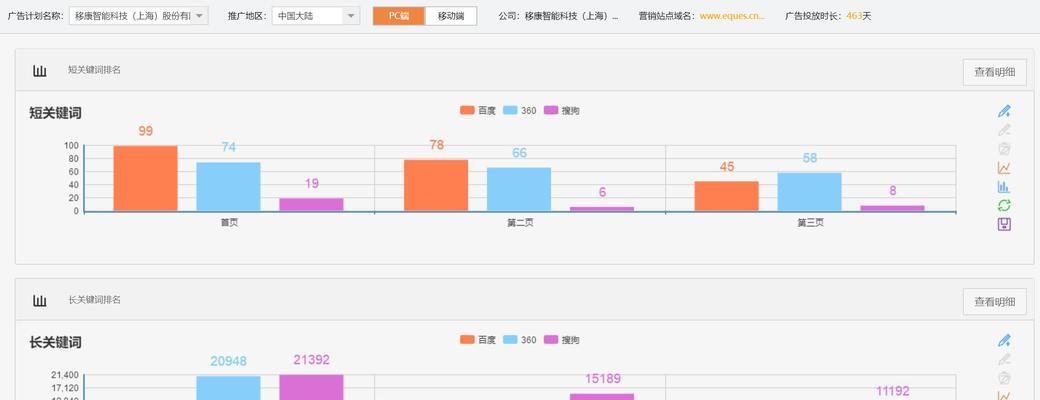Viewport: 1040px width, 400px height.
Task: Toggle 搜狗 legend in 长关键词 chart
Action: 562,340
